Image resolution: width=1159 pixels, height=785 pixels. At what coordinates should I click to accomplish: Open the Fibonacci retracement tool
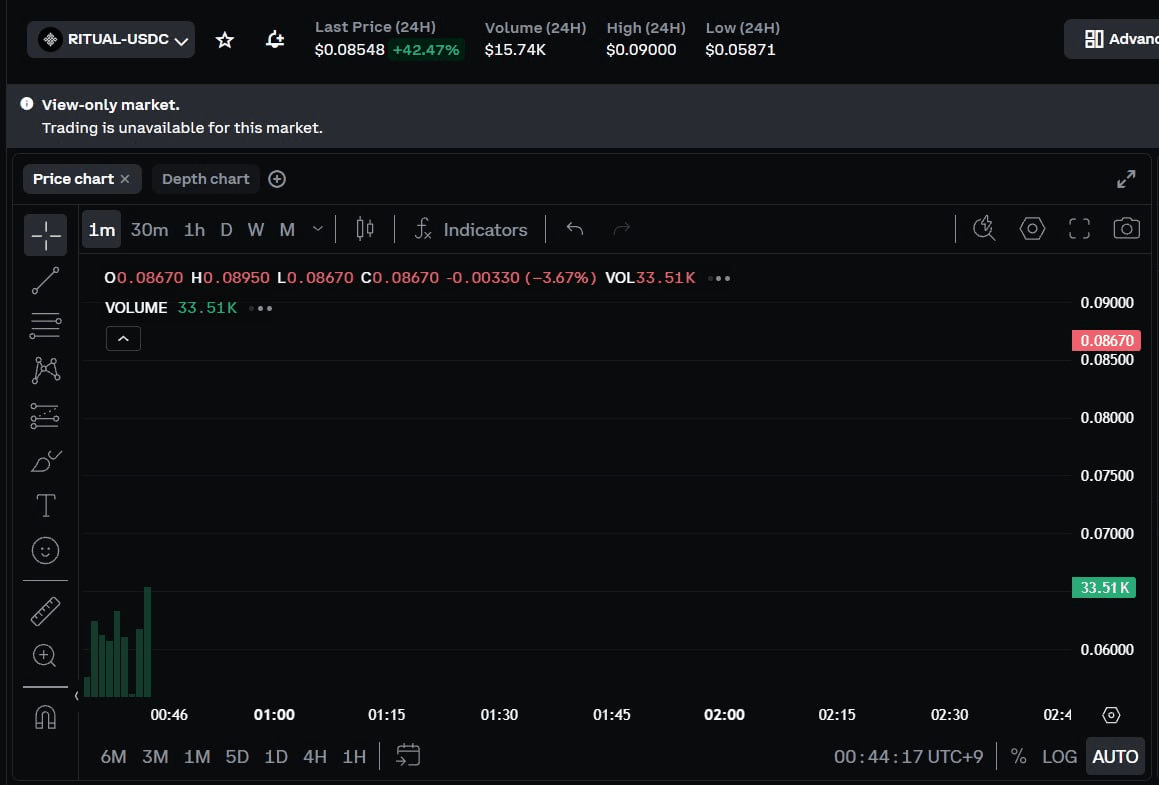point(46,325)
